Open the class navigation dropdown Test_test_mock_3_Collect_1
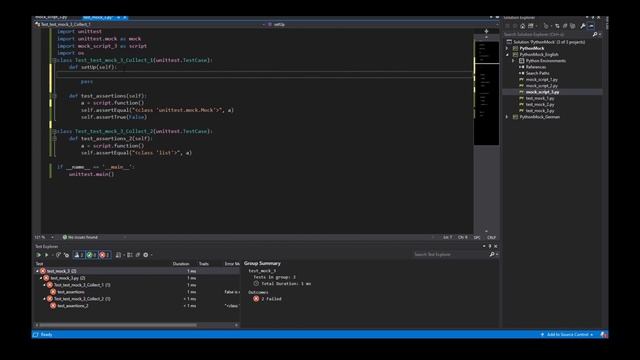Screen dimensions: 640x360 tap(149, 24)
